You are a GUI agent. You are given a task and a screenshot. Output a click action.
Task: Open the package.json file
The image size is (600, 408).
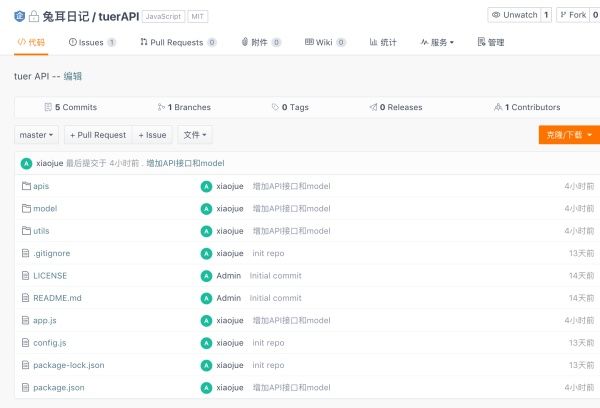(x=59, y=387)
